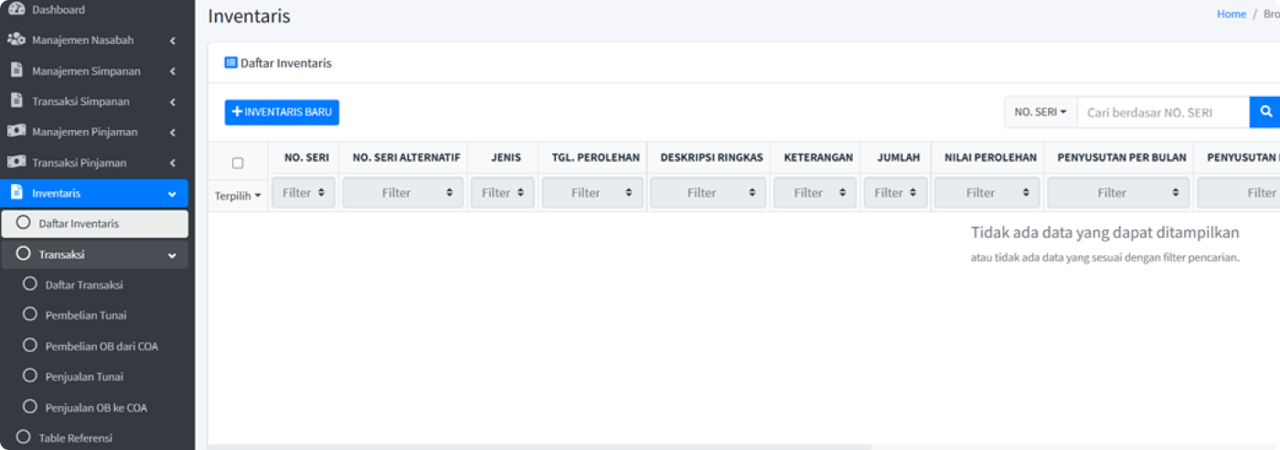Screen dimensions: 1280x450
Task: Tick the select-all checkbox in table header
Action: [x=237, y=163]
